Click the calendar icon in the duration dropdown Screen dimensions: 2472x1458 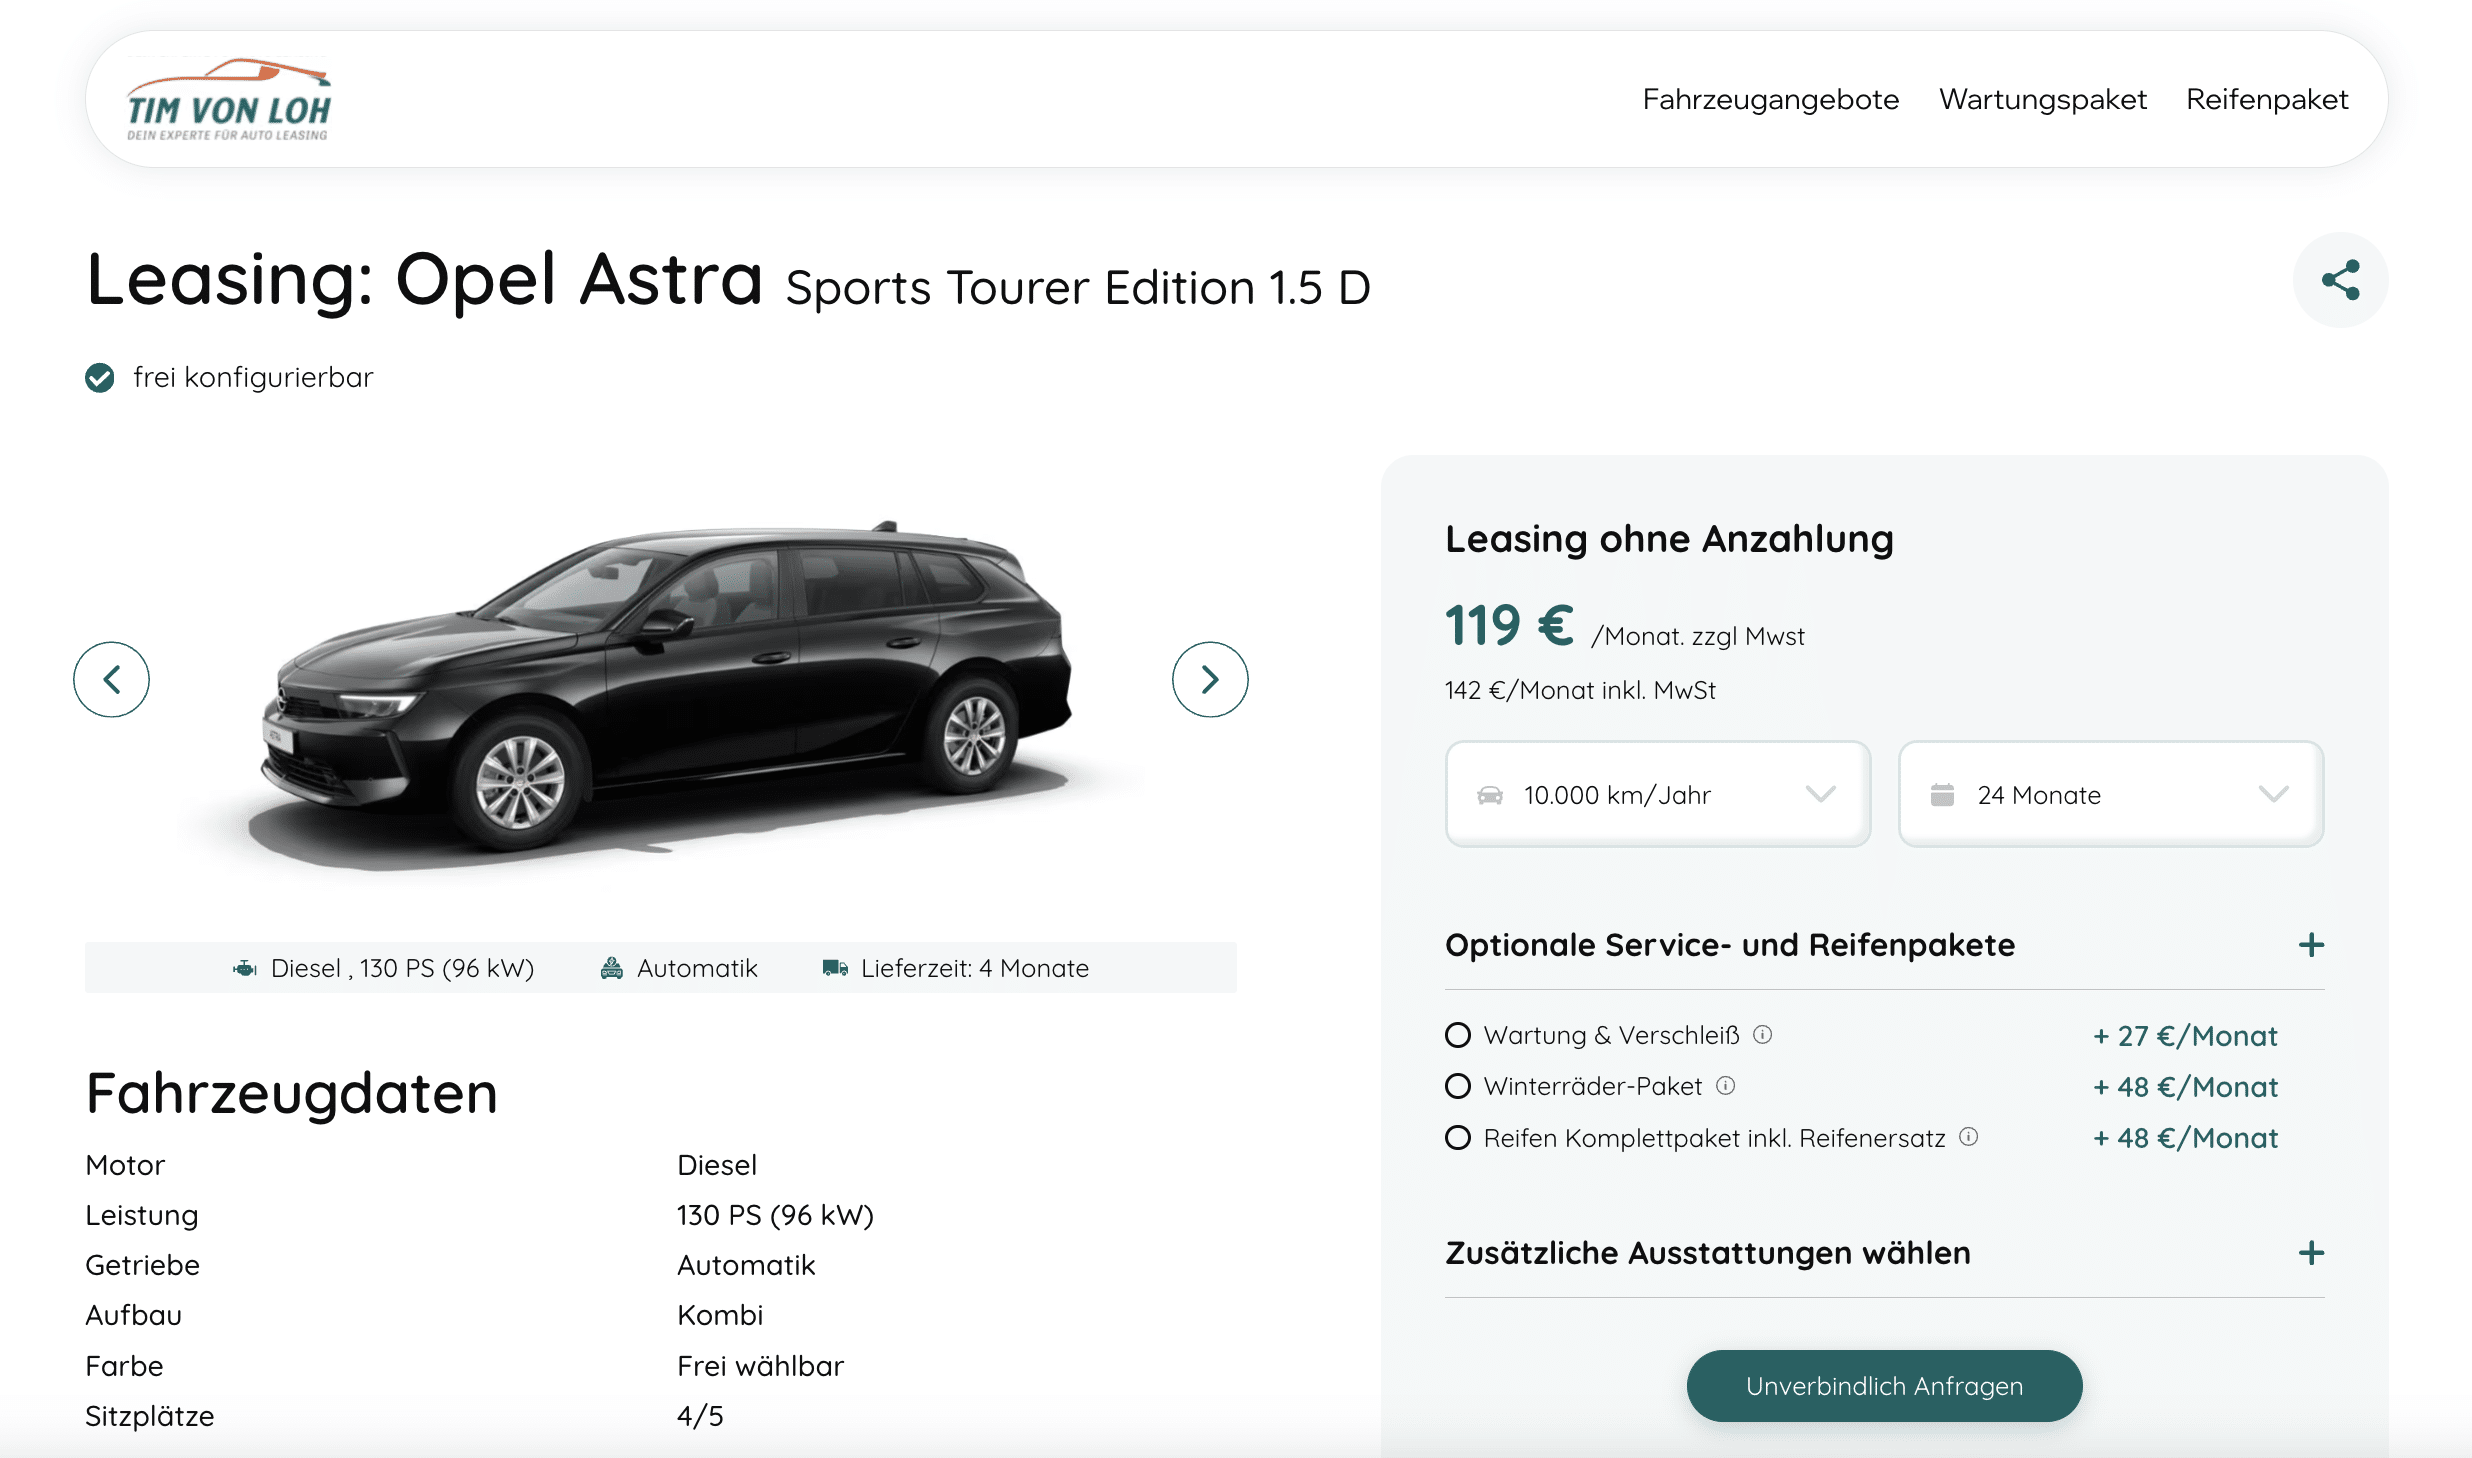coord(1942,795)
